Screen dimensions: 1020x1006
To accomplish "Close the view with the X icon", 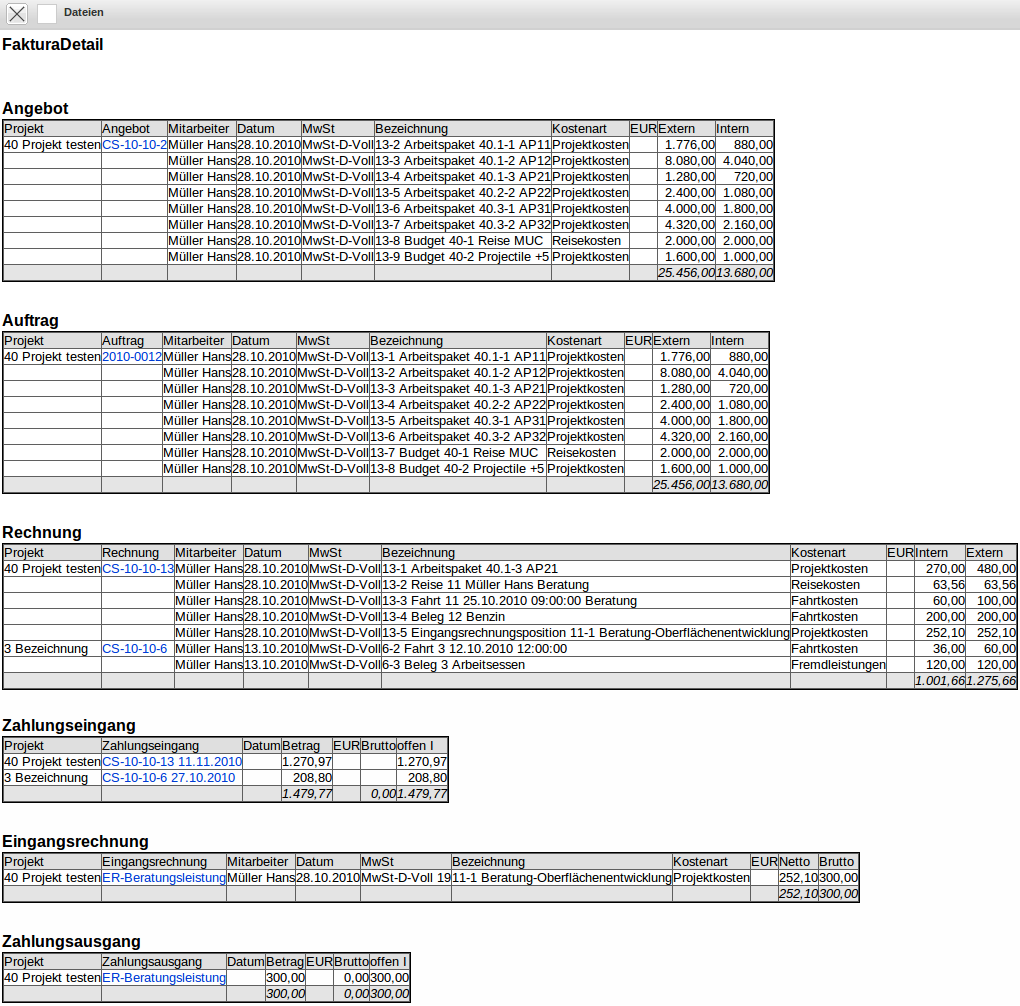I will pyautogui.click(x=18, y=13).
